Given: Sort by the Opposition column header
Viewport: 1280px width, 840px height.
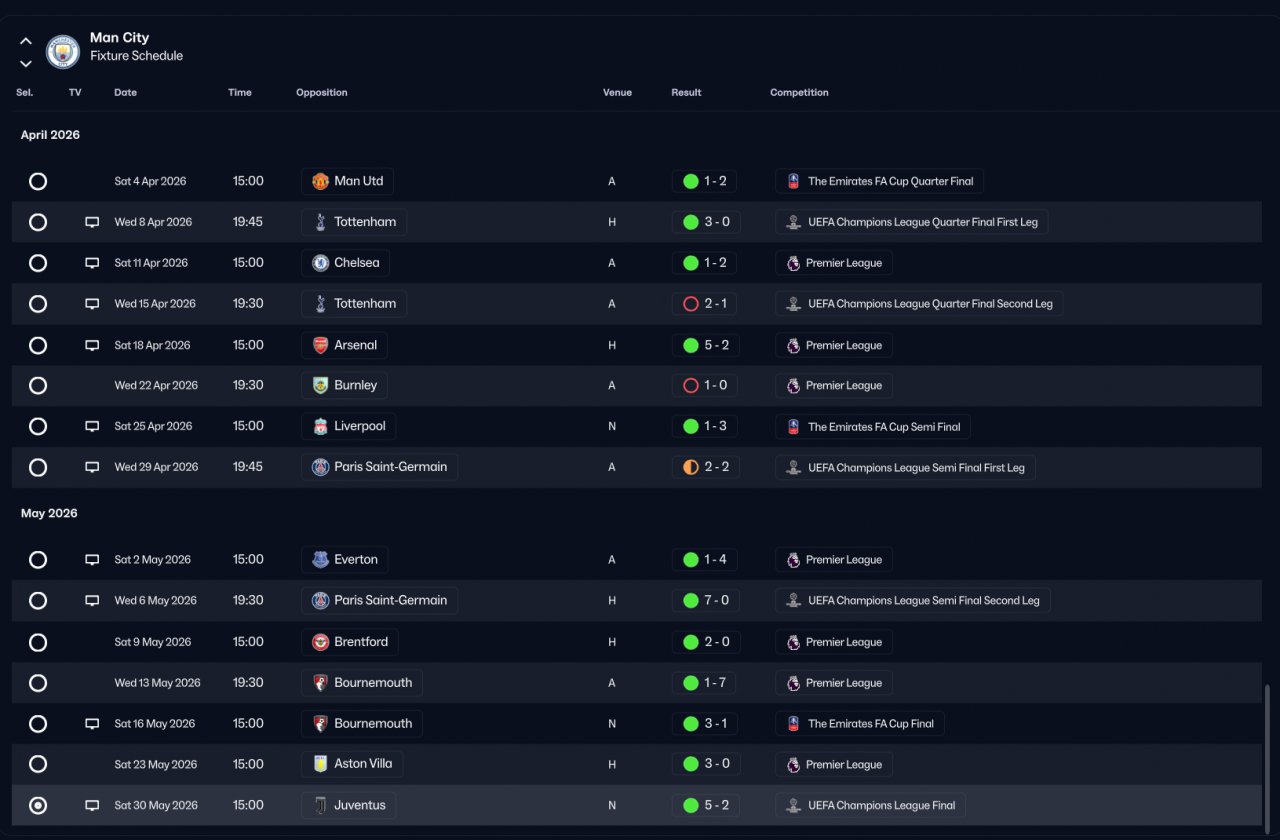Looking at the screenshot, I should point(322,92).
